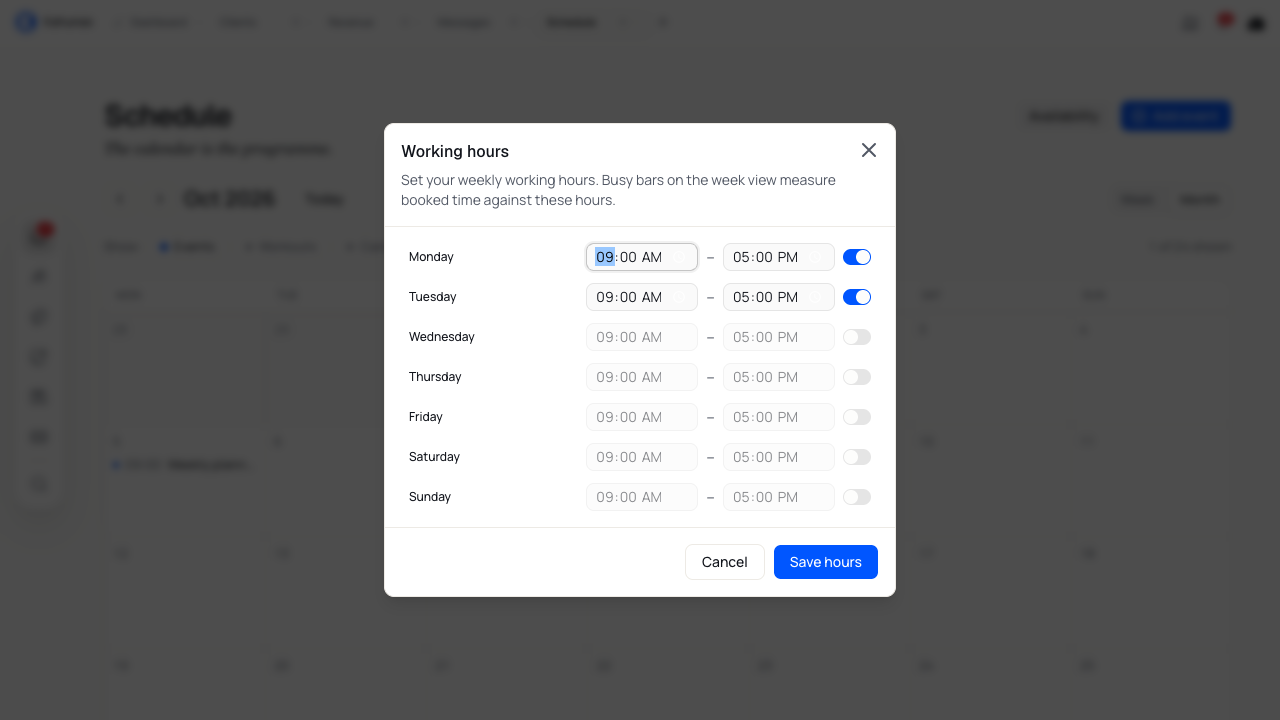Select Friday start time field
Viewport: 1280px width, 720px height.
tap(642, 417)
